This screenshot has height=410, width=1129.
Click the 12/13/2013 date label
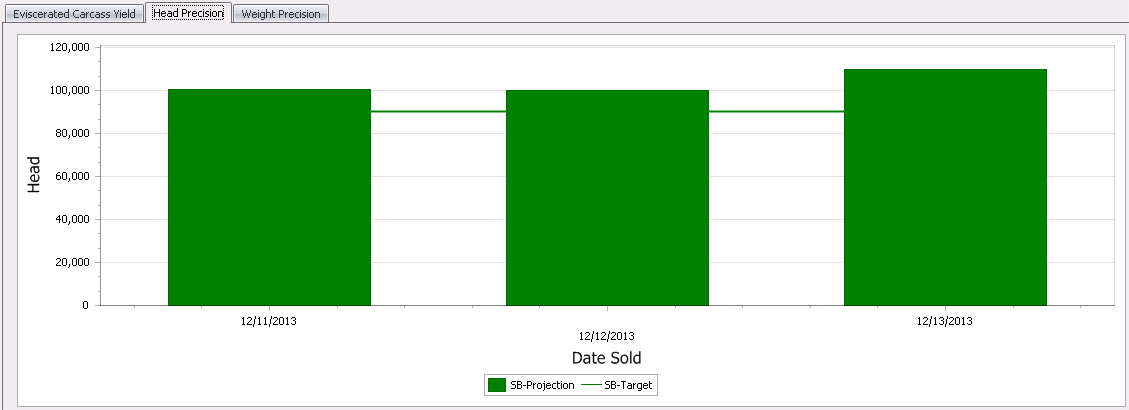click(x=945, y=321)
